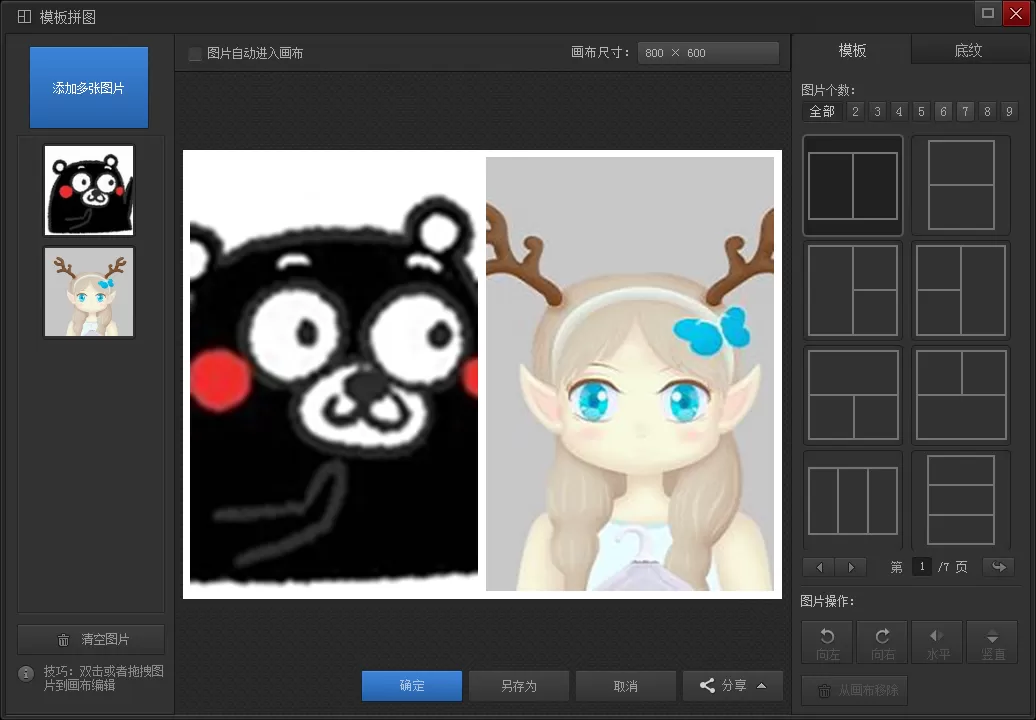
Task: Select the deer-antler girl thumbnail in sidebar
Action: pyautogui.click(x=89, y=292)
